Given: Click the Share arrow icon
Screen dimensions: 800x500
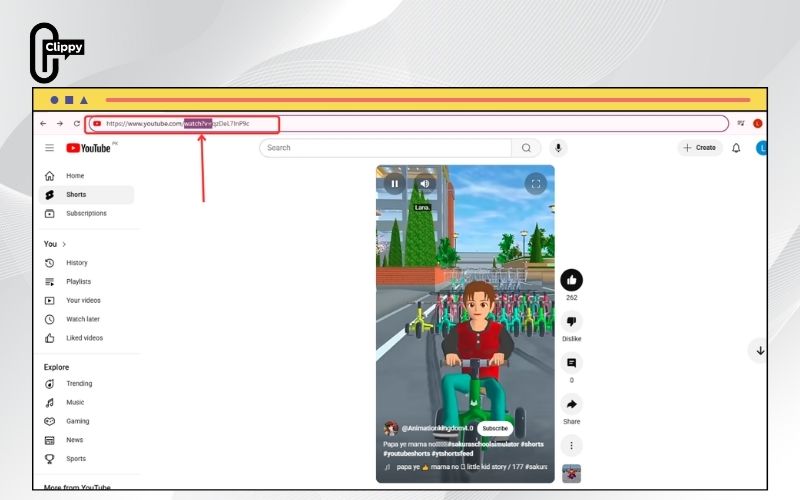Looking at the screenshot, I should click(571, 404).
